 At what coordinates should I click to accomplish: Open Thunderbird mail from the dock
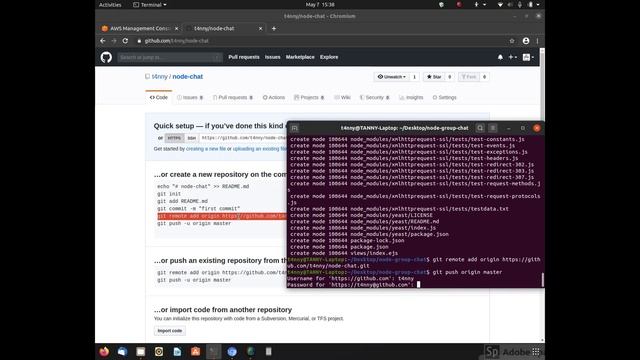(x=122, y=351)
